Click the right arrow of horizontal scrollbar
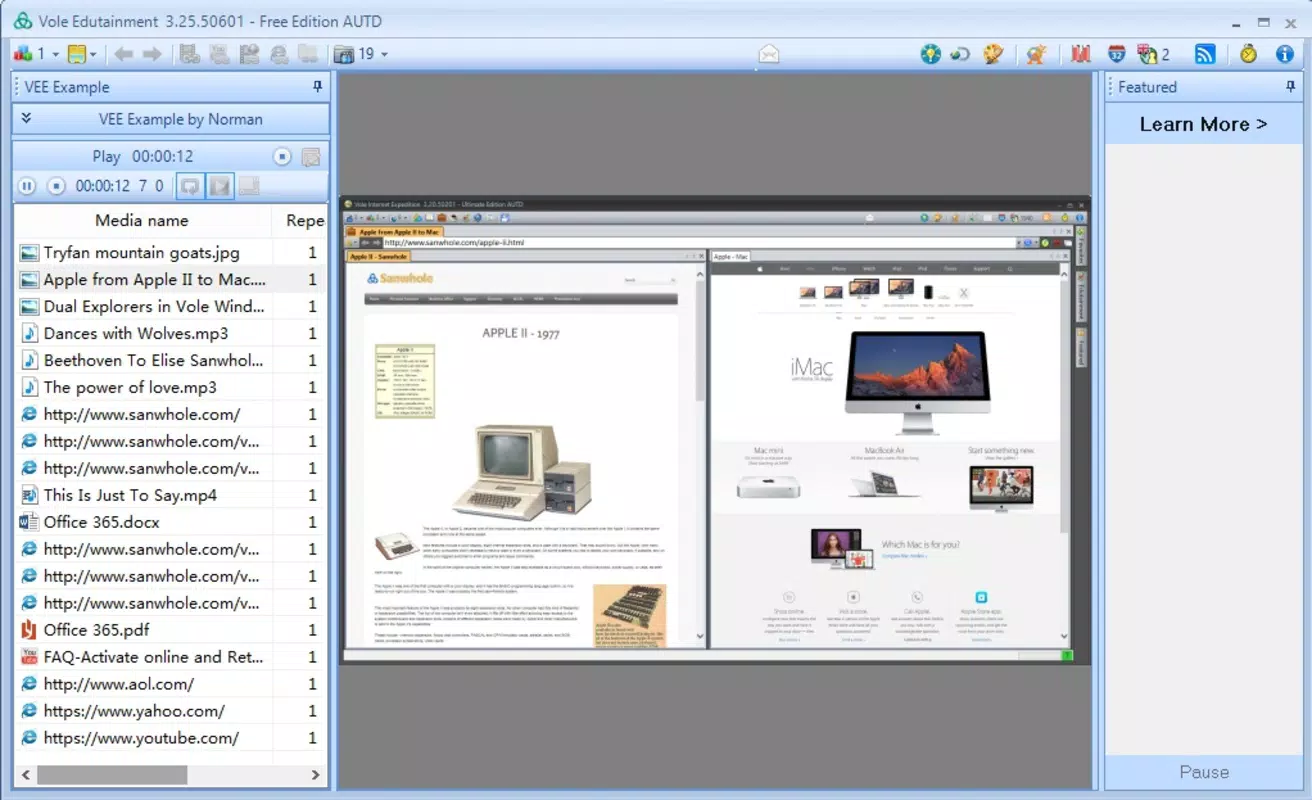The width and height of the screenshot is (1312, 800). tap(315, 775)
